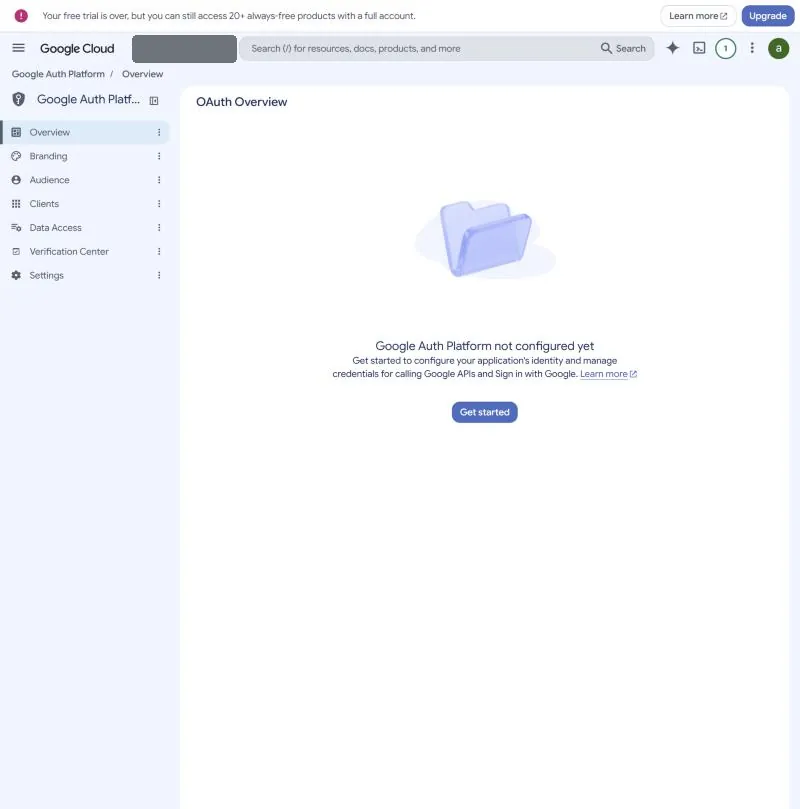The image size is (800, 809).
Task: Open Gemini AI assistant sparkle icon
Action: tap(672, 48)
